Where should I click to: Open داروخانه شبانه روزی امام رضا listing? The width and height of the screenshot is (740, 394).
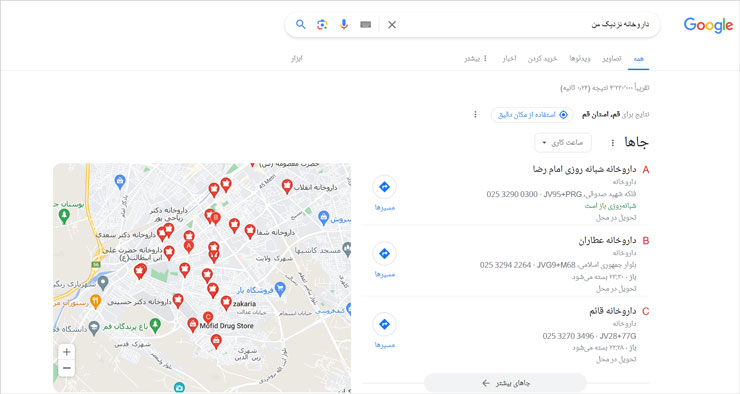584,169
